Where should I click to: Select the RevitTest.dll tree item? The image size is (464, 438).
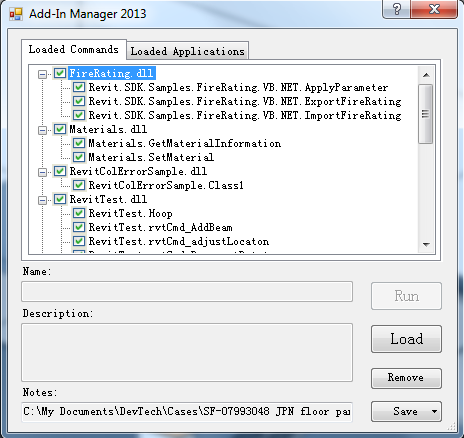pyautogui.click(x=108, y=199)
